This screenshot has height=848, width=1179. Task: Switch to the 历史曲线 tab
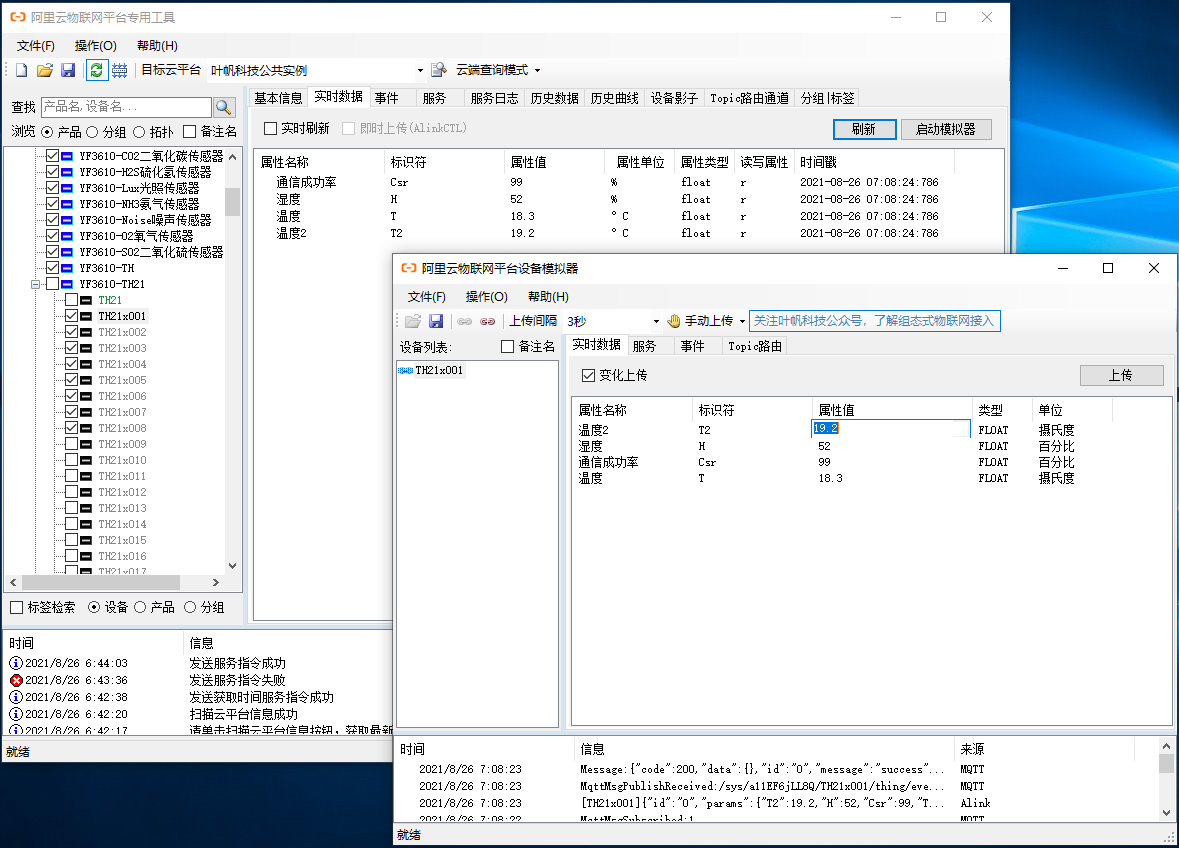point(614,98)
